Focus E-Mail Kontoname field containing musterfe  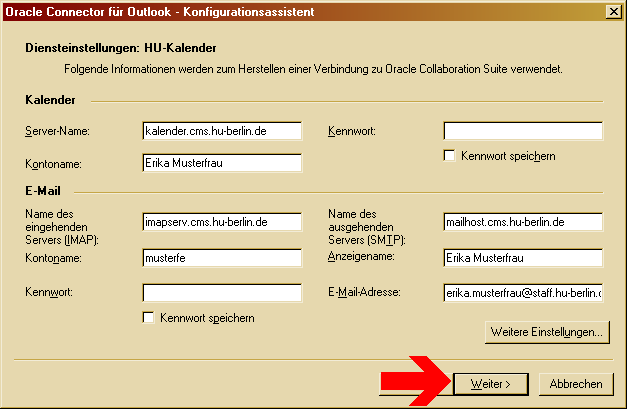point(222,258)
